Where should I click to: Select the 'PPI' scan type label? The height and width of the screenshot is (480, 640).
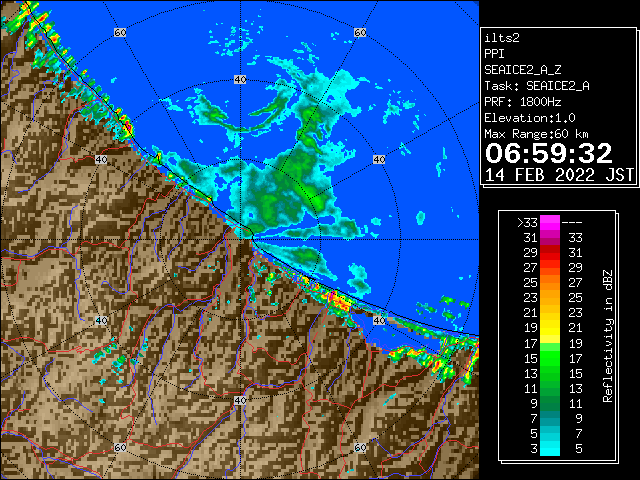point(494,54)
